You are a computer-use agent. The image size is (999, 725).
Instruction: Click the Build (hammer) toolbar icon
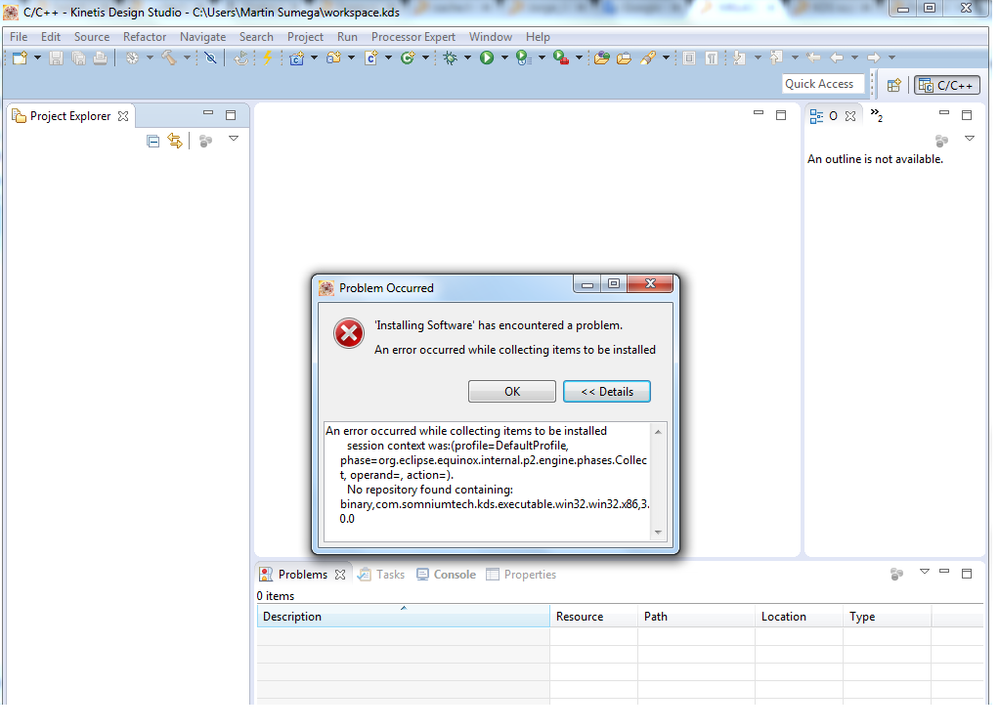click(x=169, y=58)
